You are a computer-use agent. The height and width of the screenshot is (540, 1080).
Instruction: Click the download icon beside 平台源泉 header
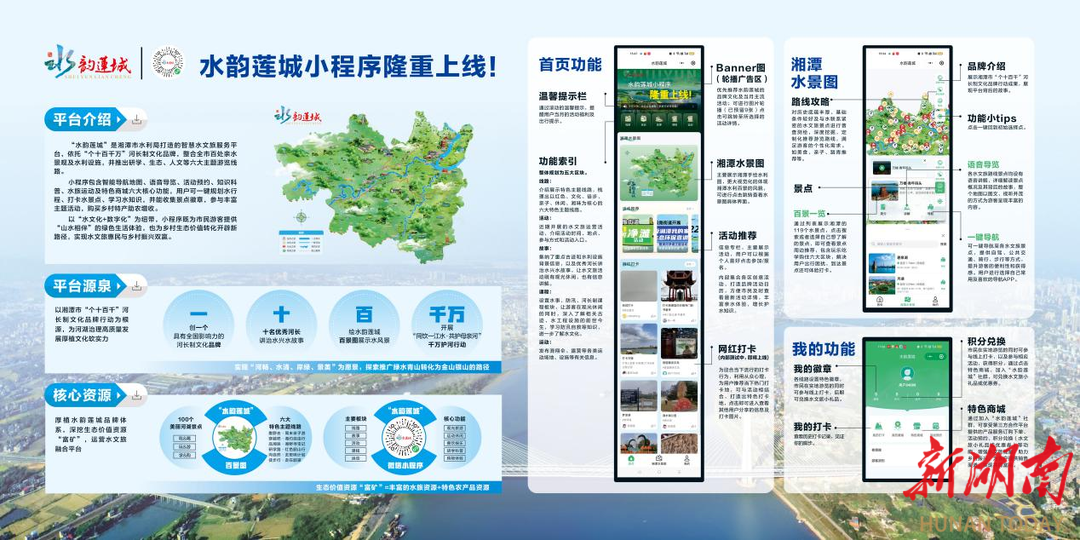tap(138, 286)
